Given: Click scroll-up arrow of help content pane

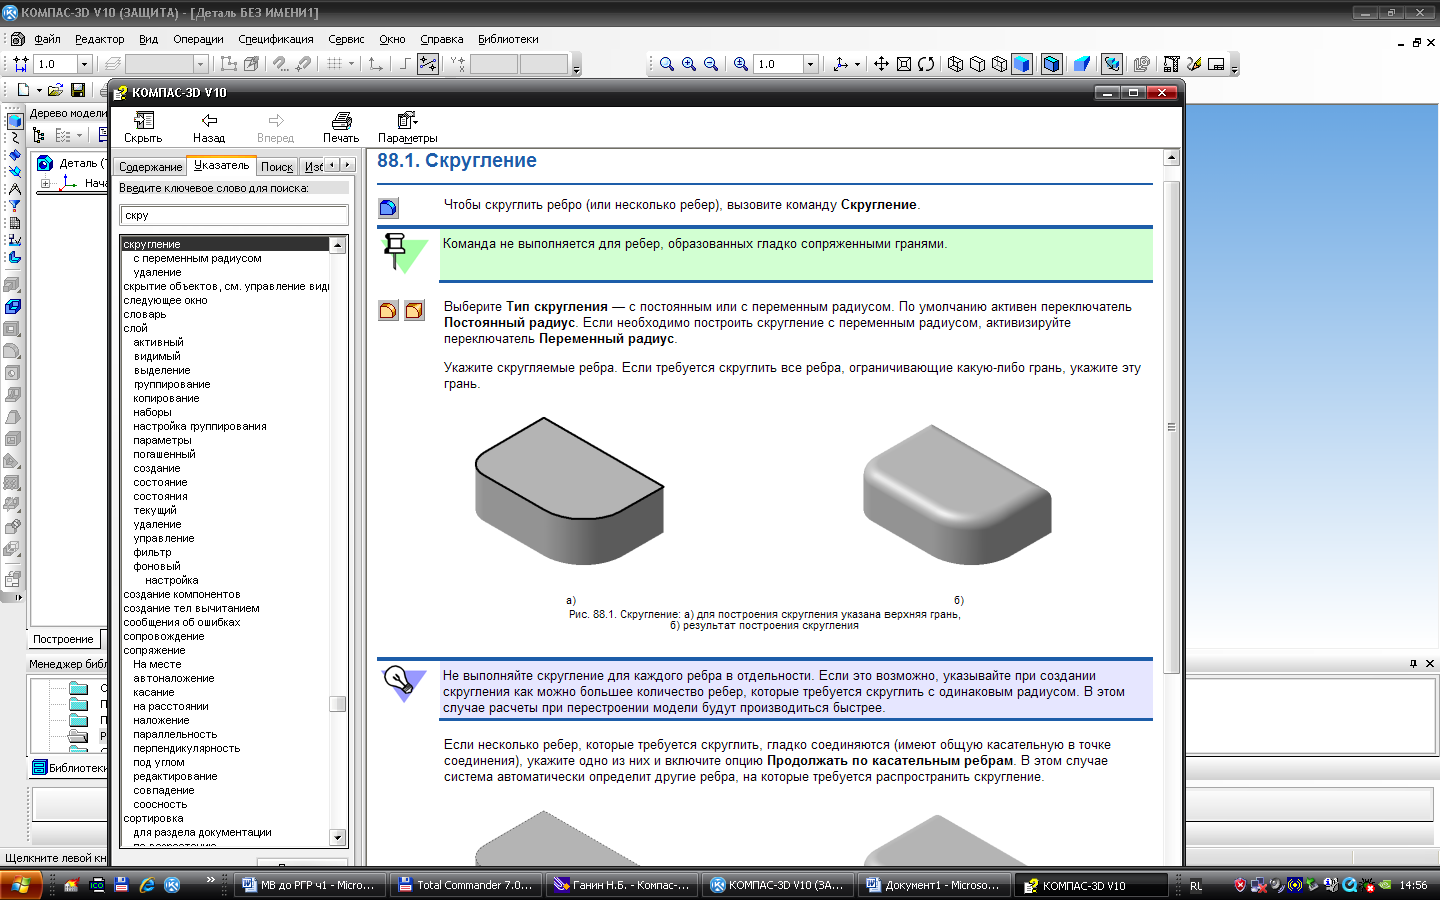Looking at the screenshot, I should (x=1171, y=157).
